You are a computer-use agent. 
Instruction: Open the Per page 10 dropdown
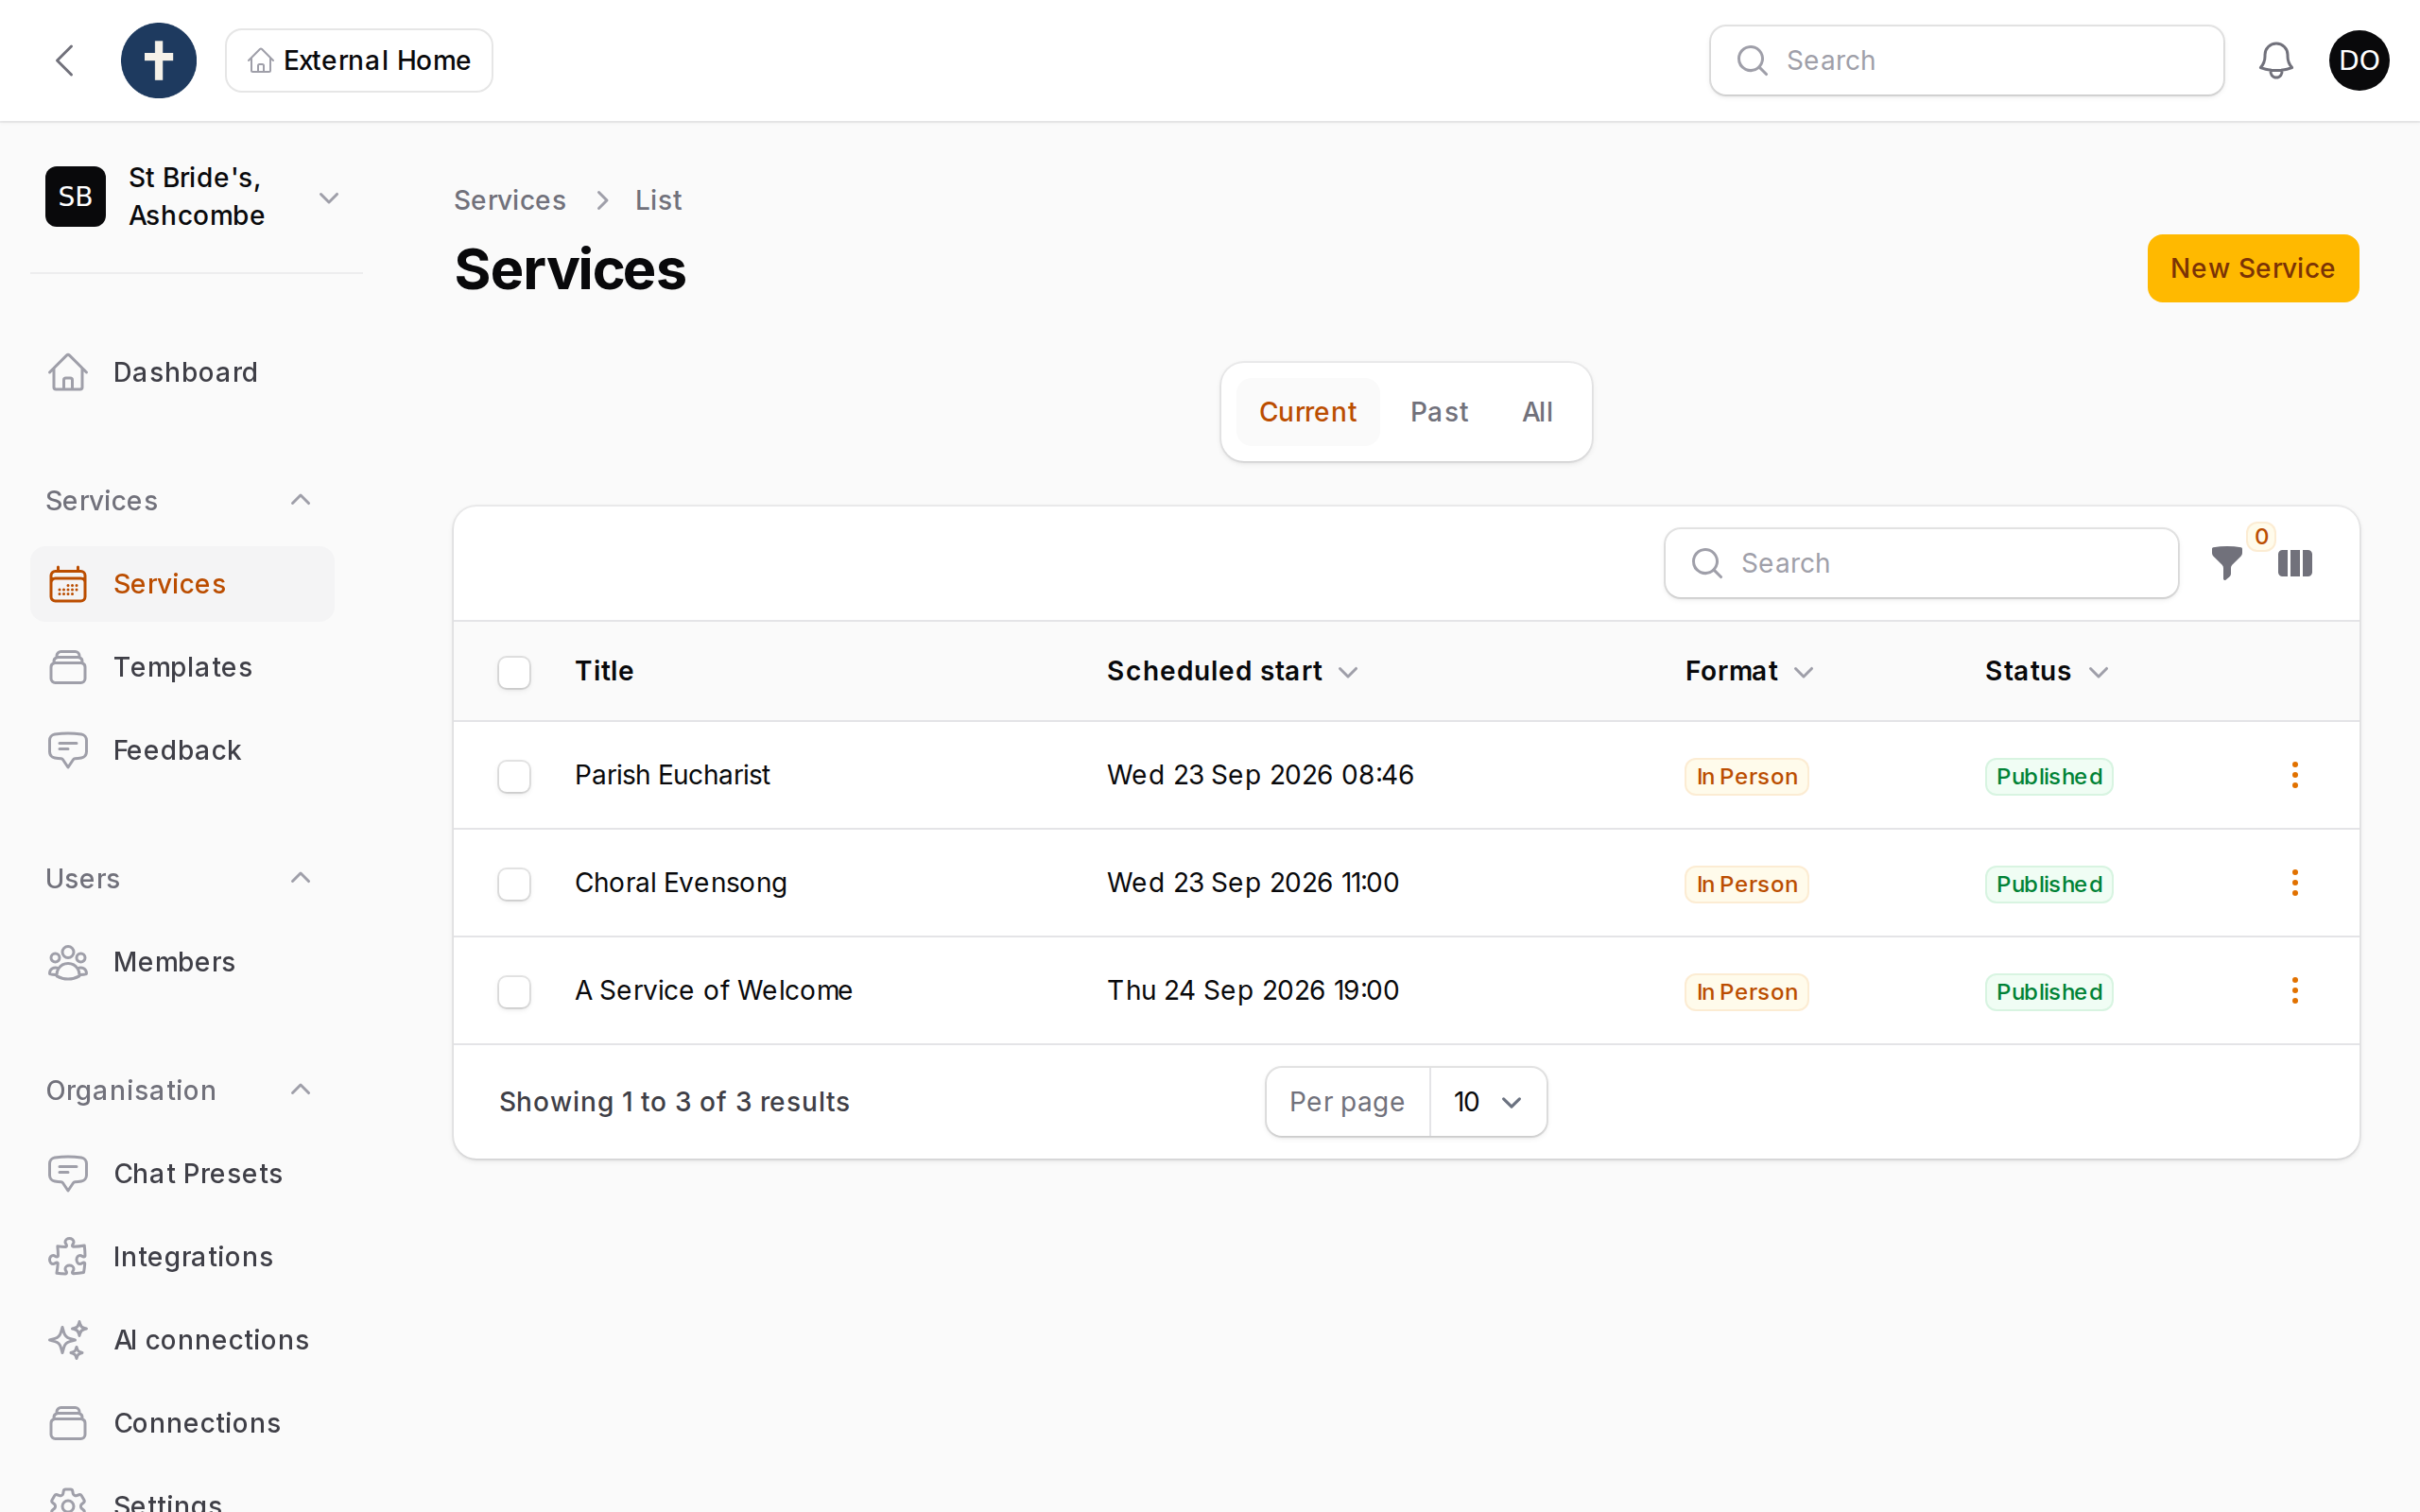point(1488,1102)
